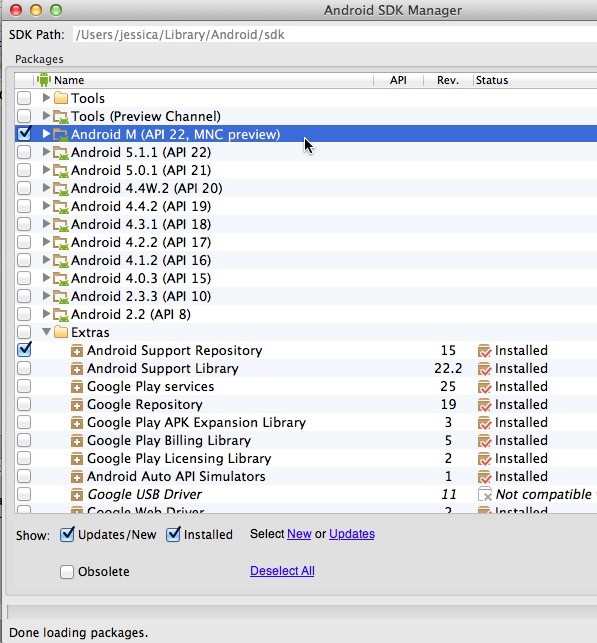This screenshot has width=597, height=643.
Task: Click the Android Support Repository package icon
Action: [77, 351]
